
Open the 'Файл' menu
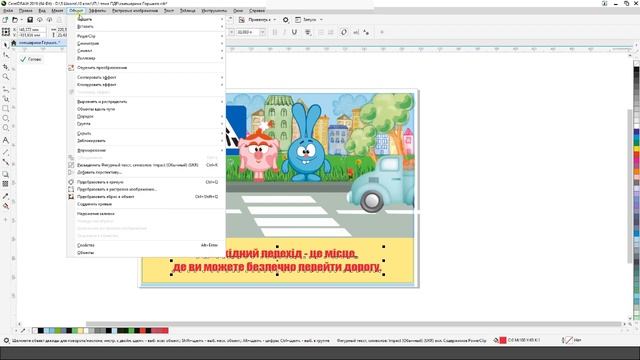tap(8, 11)
